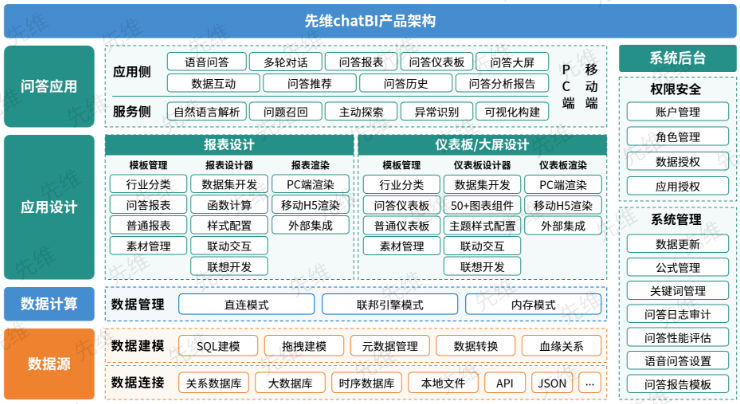Click PC端渲染 under 仪表板渲染
Image resolution: width=740 pixels, height=404 pixels.
coord(563,185)
